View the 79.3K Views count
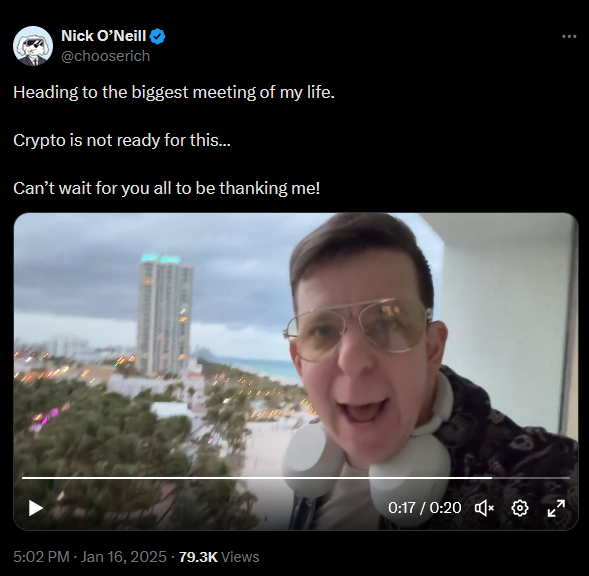589x576 pixels. [x=219, y=557]
